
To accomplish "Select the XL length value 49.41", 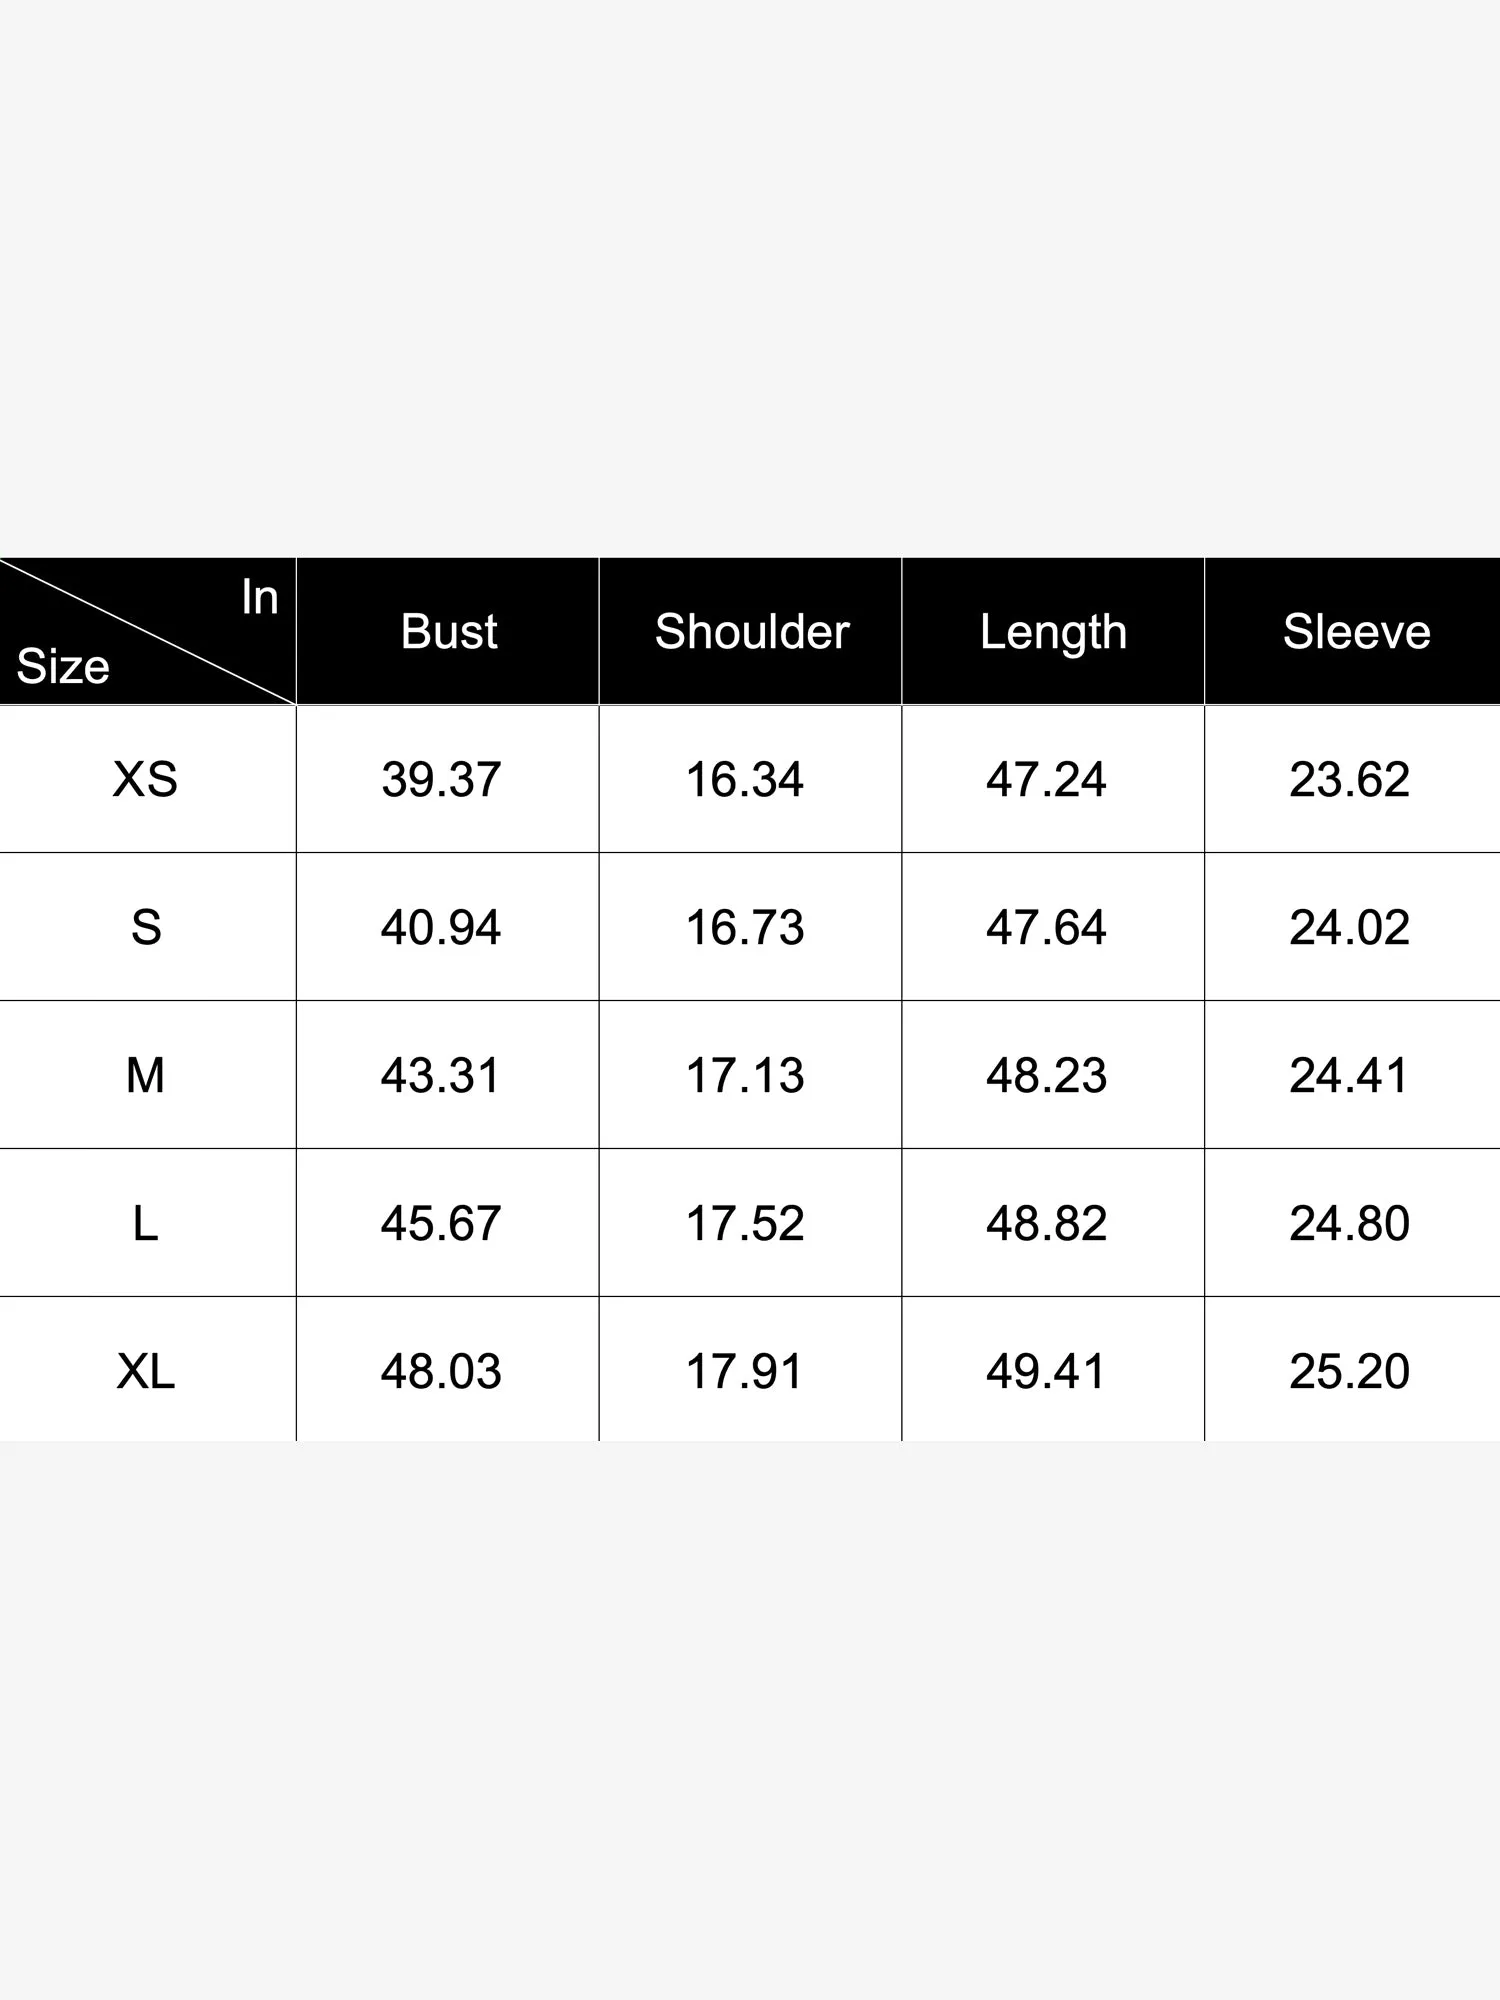I will [1046, 1371].
